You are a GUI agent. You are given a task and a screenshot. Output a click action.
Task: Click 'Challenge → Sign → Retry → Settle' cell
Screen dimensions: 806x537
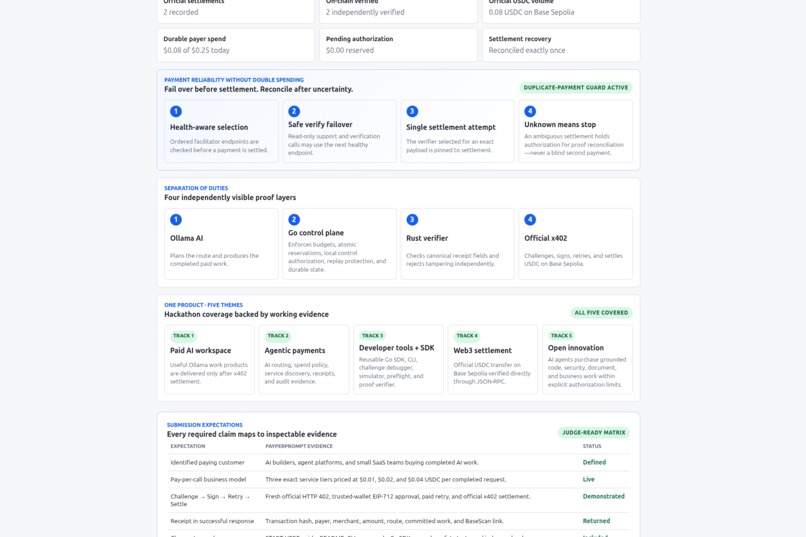tap(210, 500)
